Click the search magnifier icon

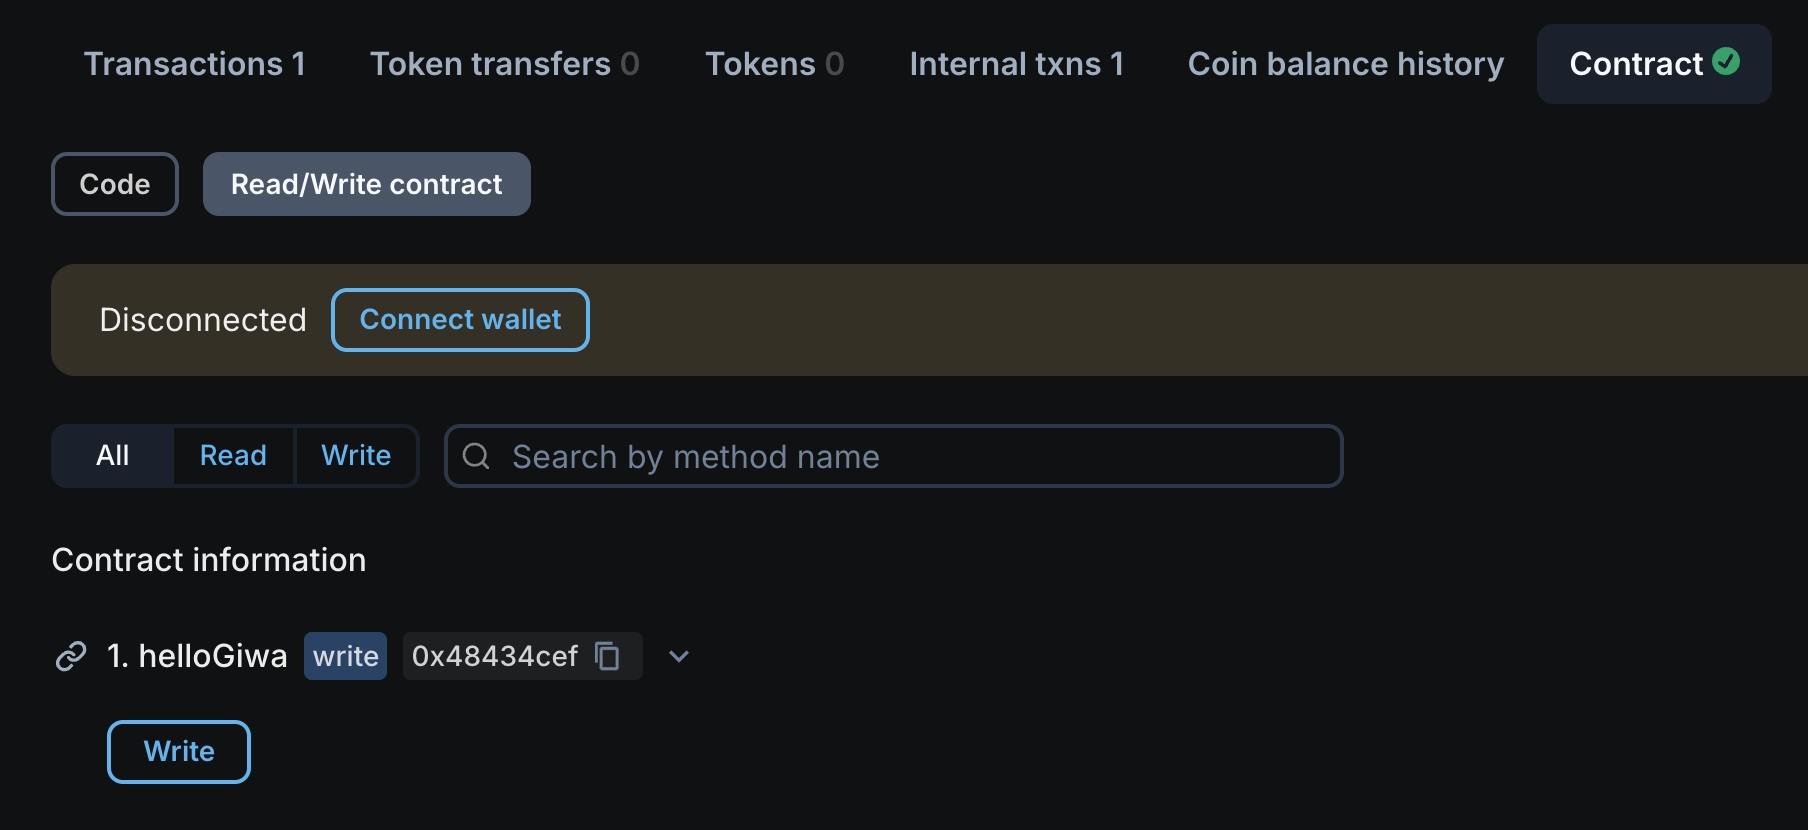tap(477, 456)
